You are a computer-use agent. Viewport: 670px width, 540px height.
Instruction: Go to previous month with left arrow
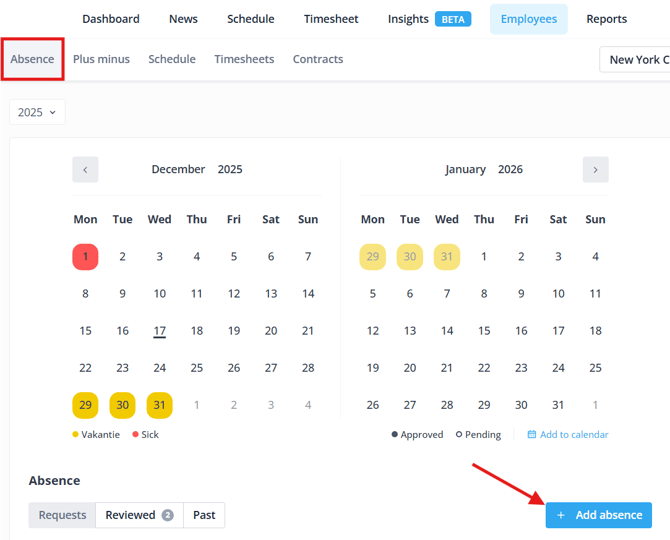pos(85,170)
